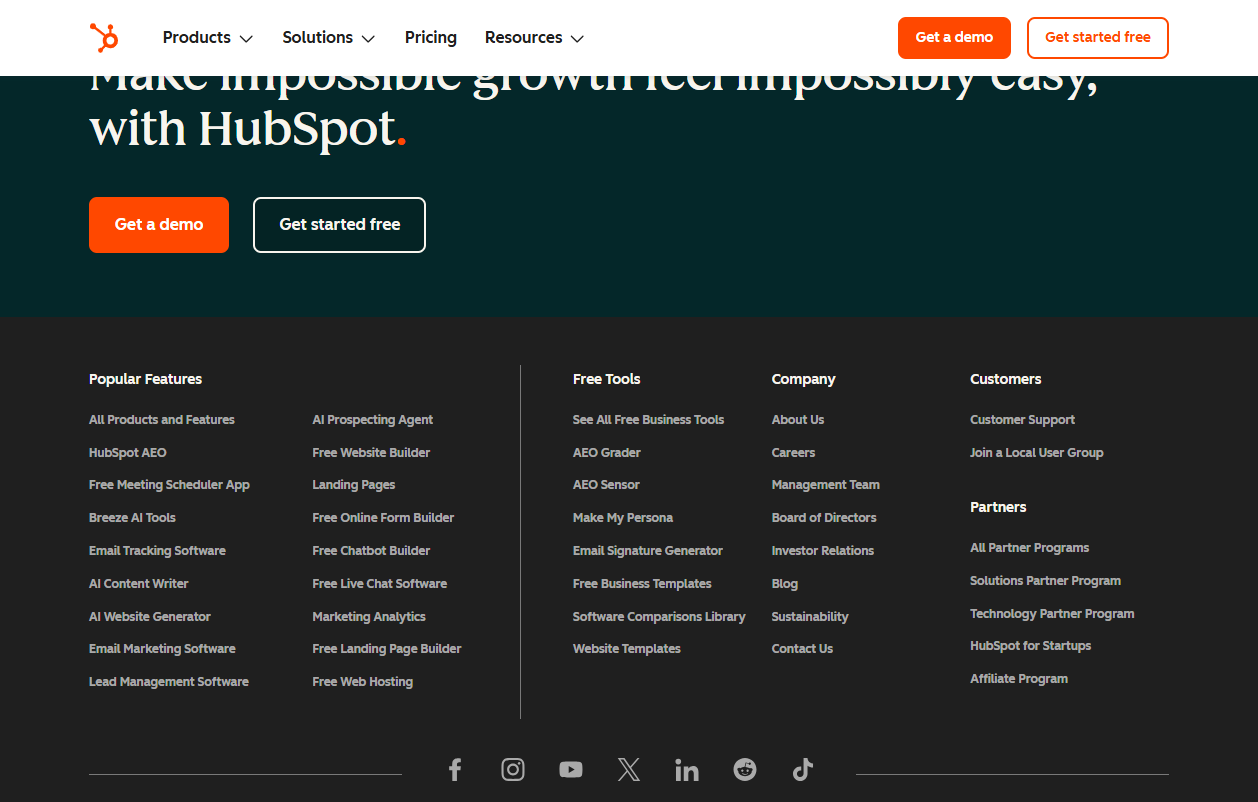Open the Blog link under Company
Viewport: 1258px width, 802px height.
785,584
